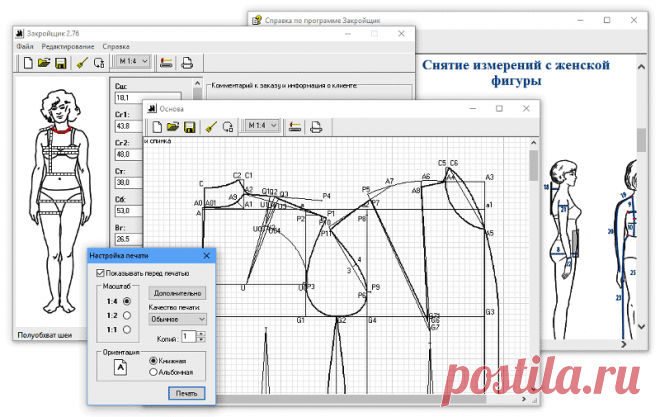
Task: Open the Справка menu
Action: pos(116,47)
